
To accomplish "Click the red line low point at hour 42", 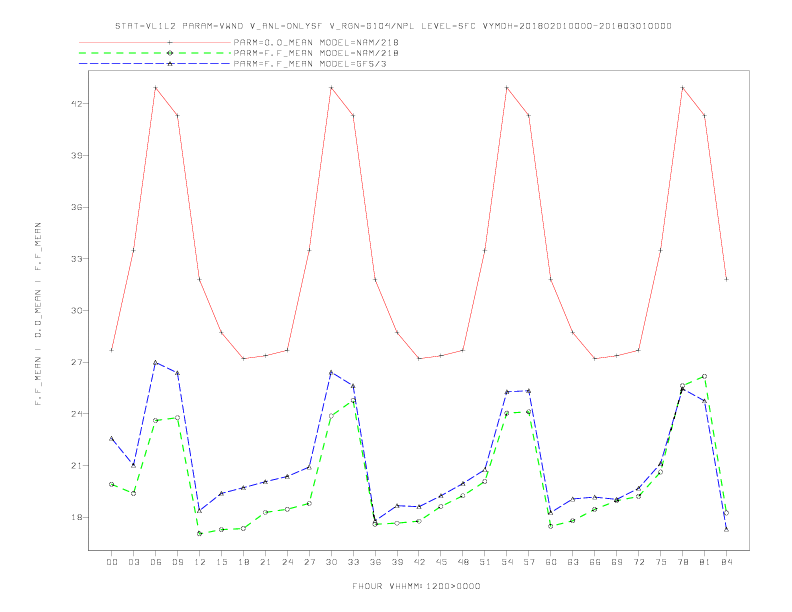I will pos(419,359).
